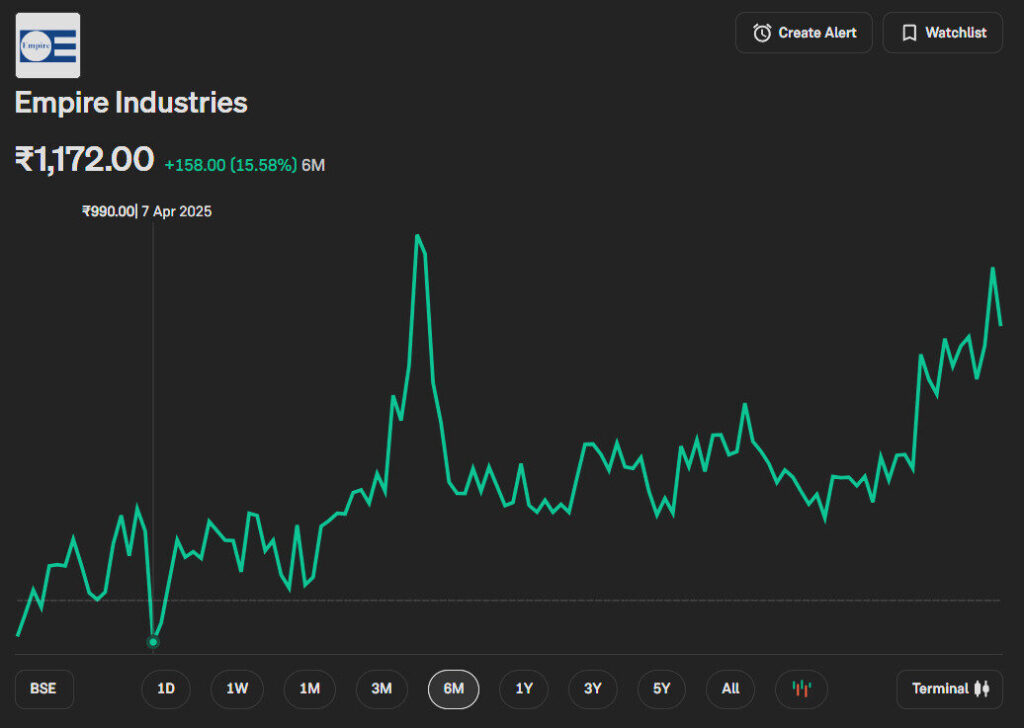The height and width of the screenshot is (728, 1024).
Task: Select the 5Y time range
Action: 662,689
